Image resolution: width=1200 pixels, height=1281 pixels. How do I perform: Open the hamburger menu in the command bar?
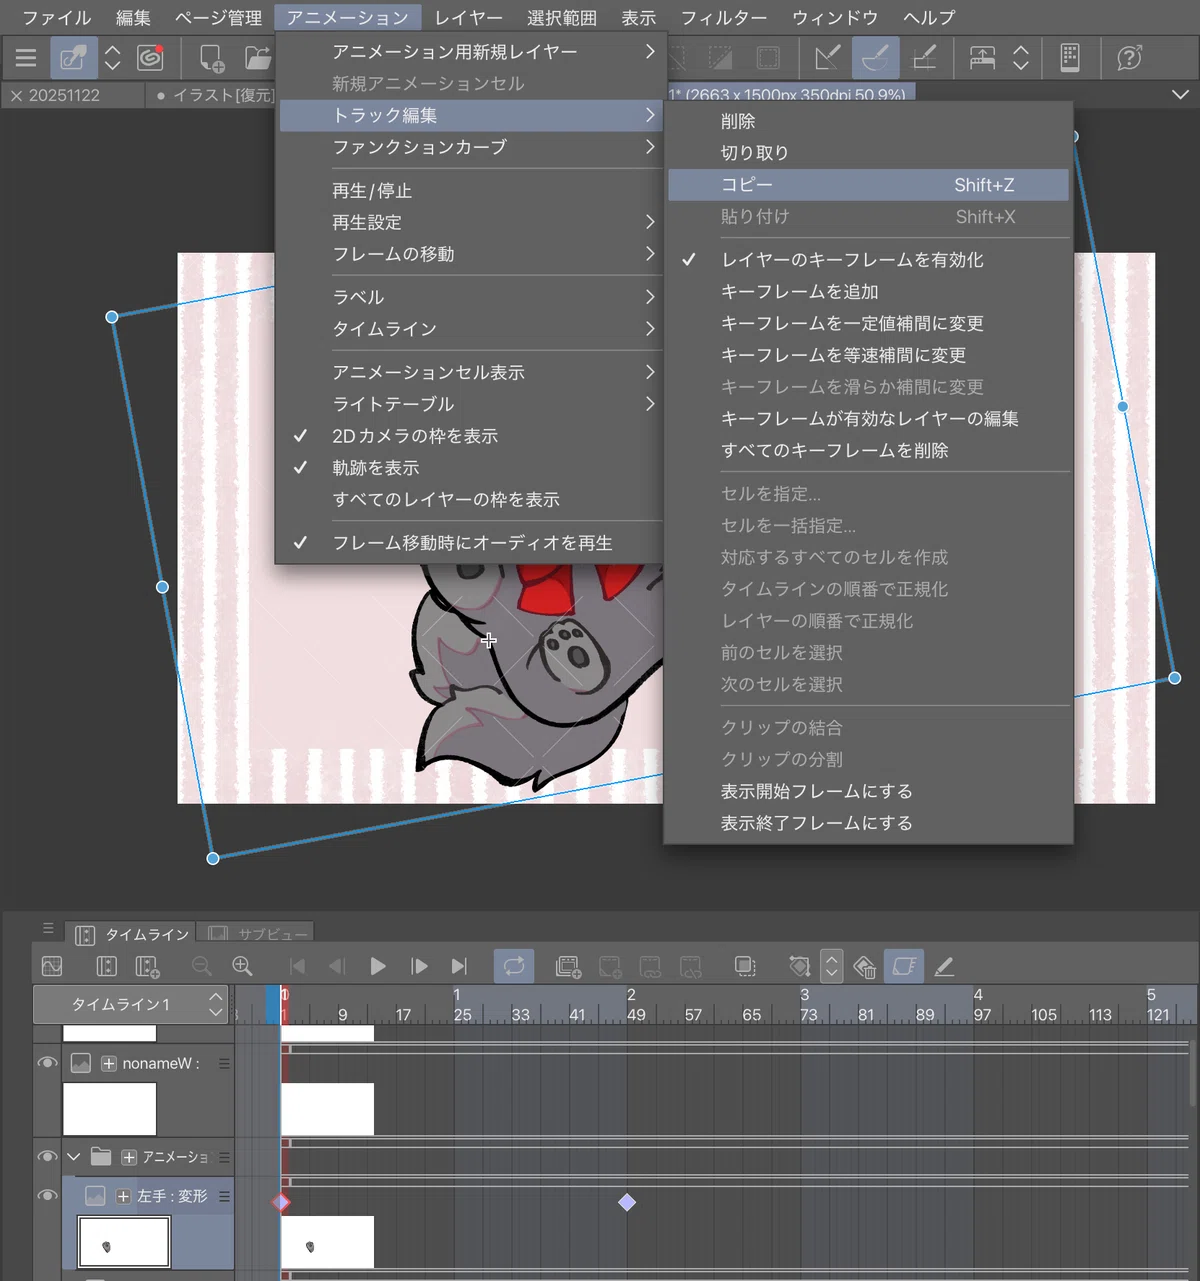[x=26, y=59]
